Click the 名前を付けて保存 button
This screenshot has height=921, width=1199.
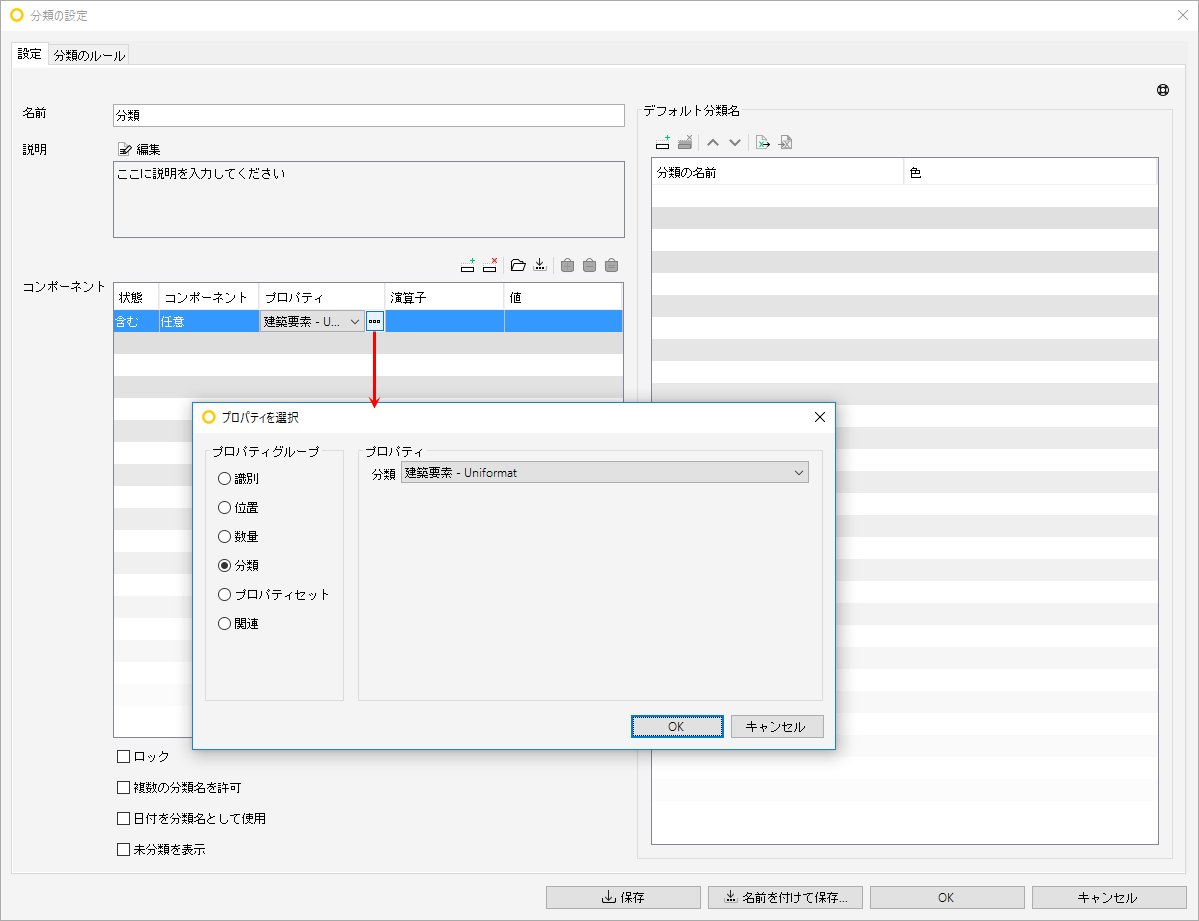point(785,897)
